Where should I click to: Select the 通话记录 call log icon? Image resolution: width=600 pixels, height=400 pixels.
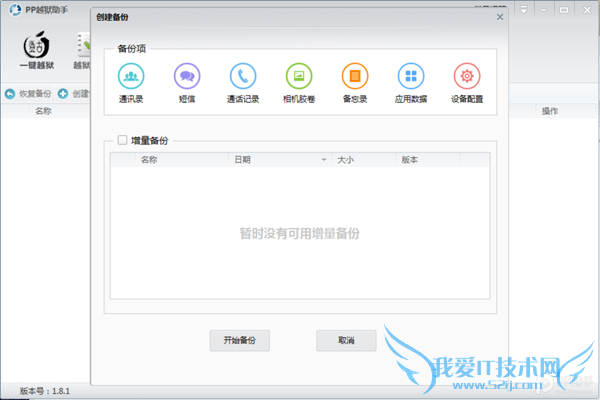click(x=243, y=76)
